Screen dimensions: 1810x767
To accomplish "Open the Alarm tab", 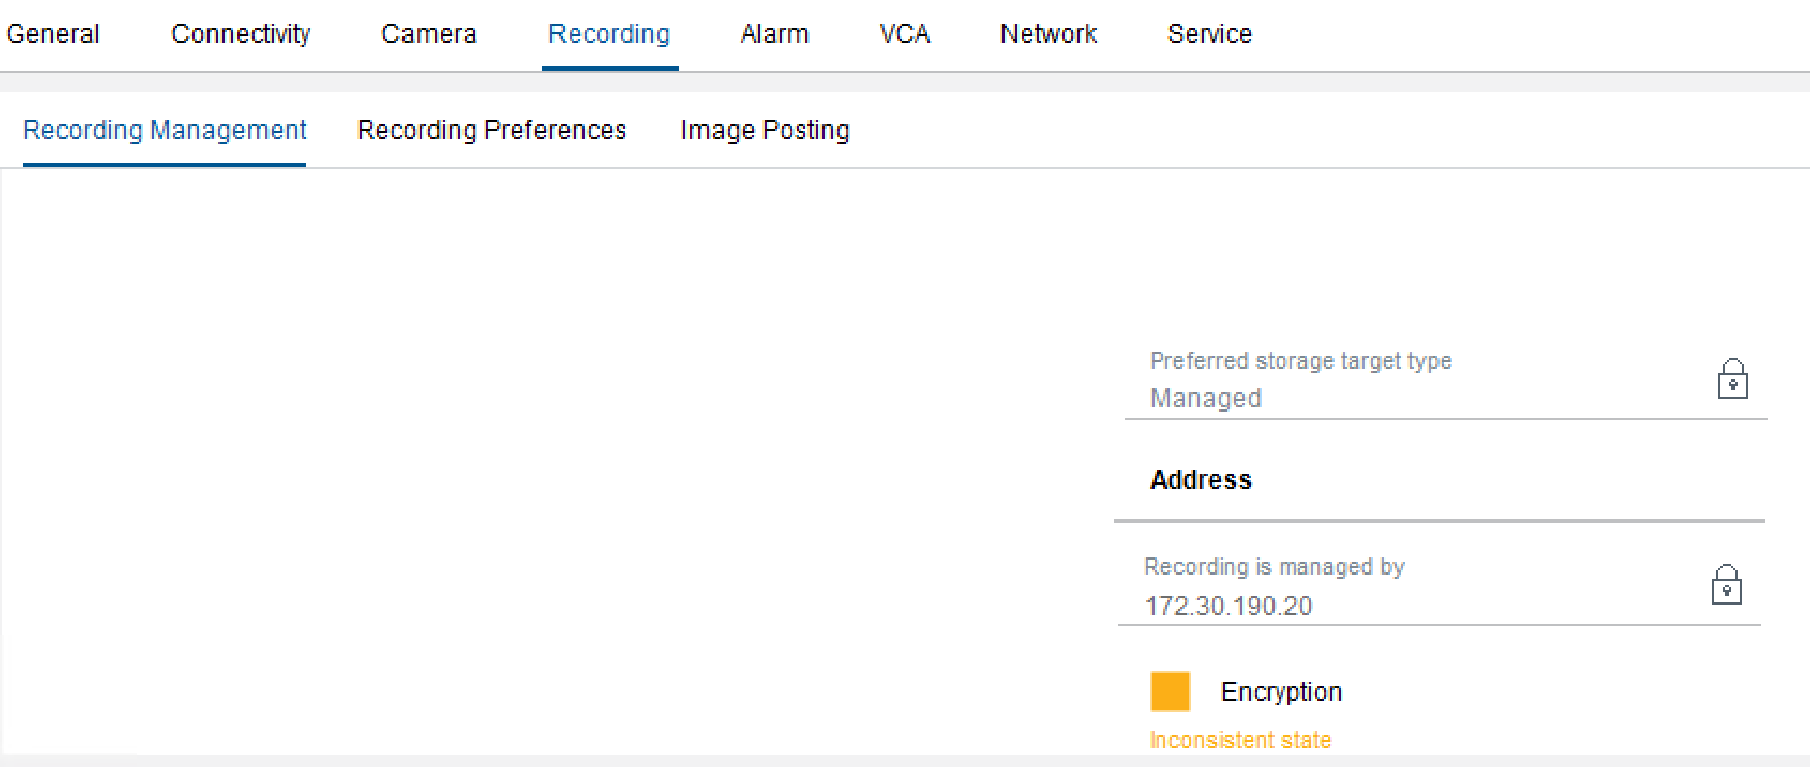I will [775, 34].
